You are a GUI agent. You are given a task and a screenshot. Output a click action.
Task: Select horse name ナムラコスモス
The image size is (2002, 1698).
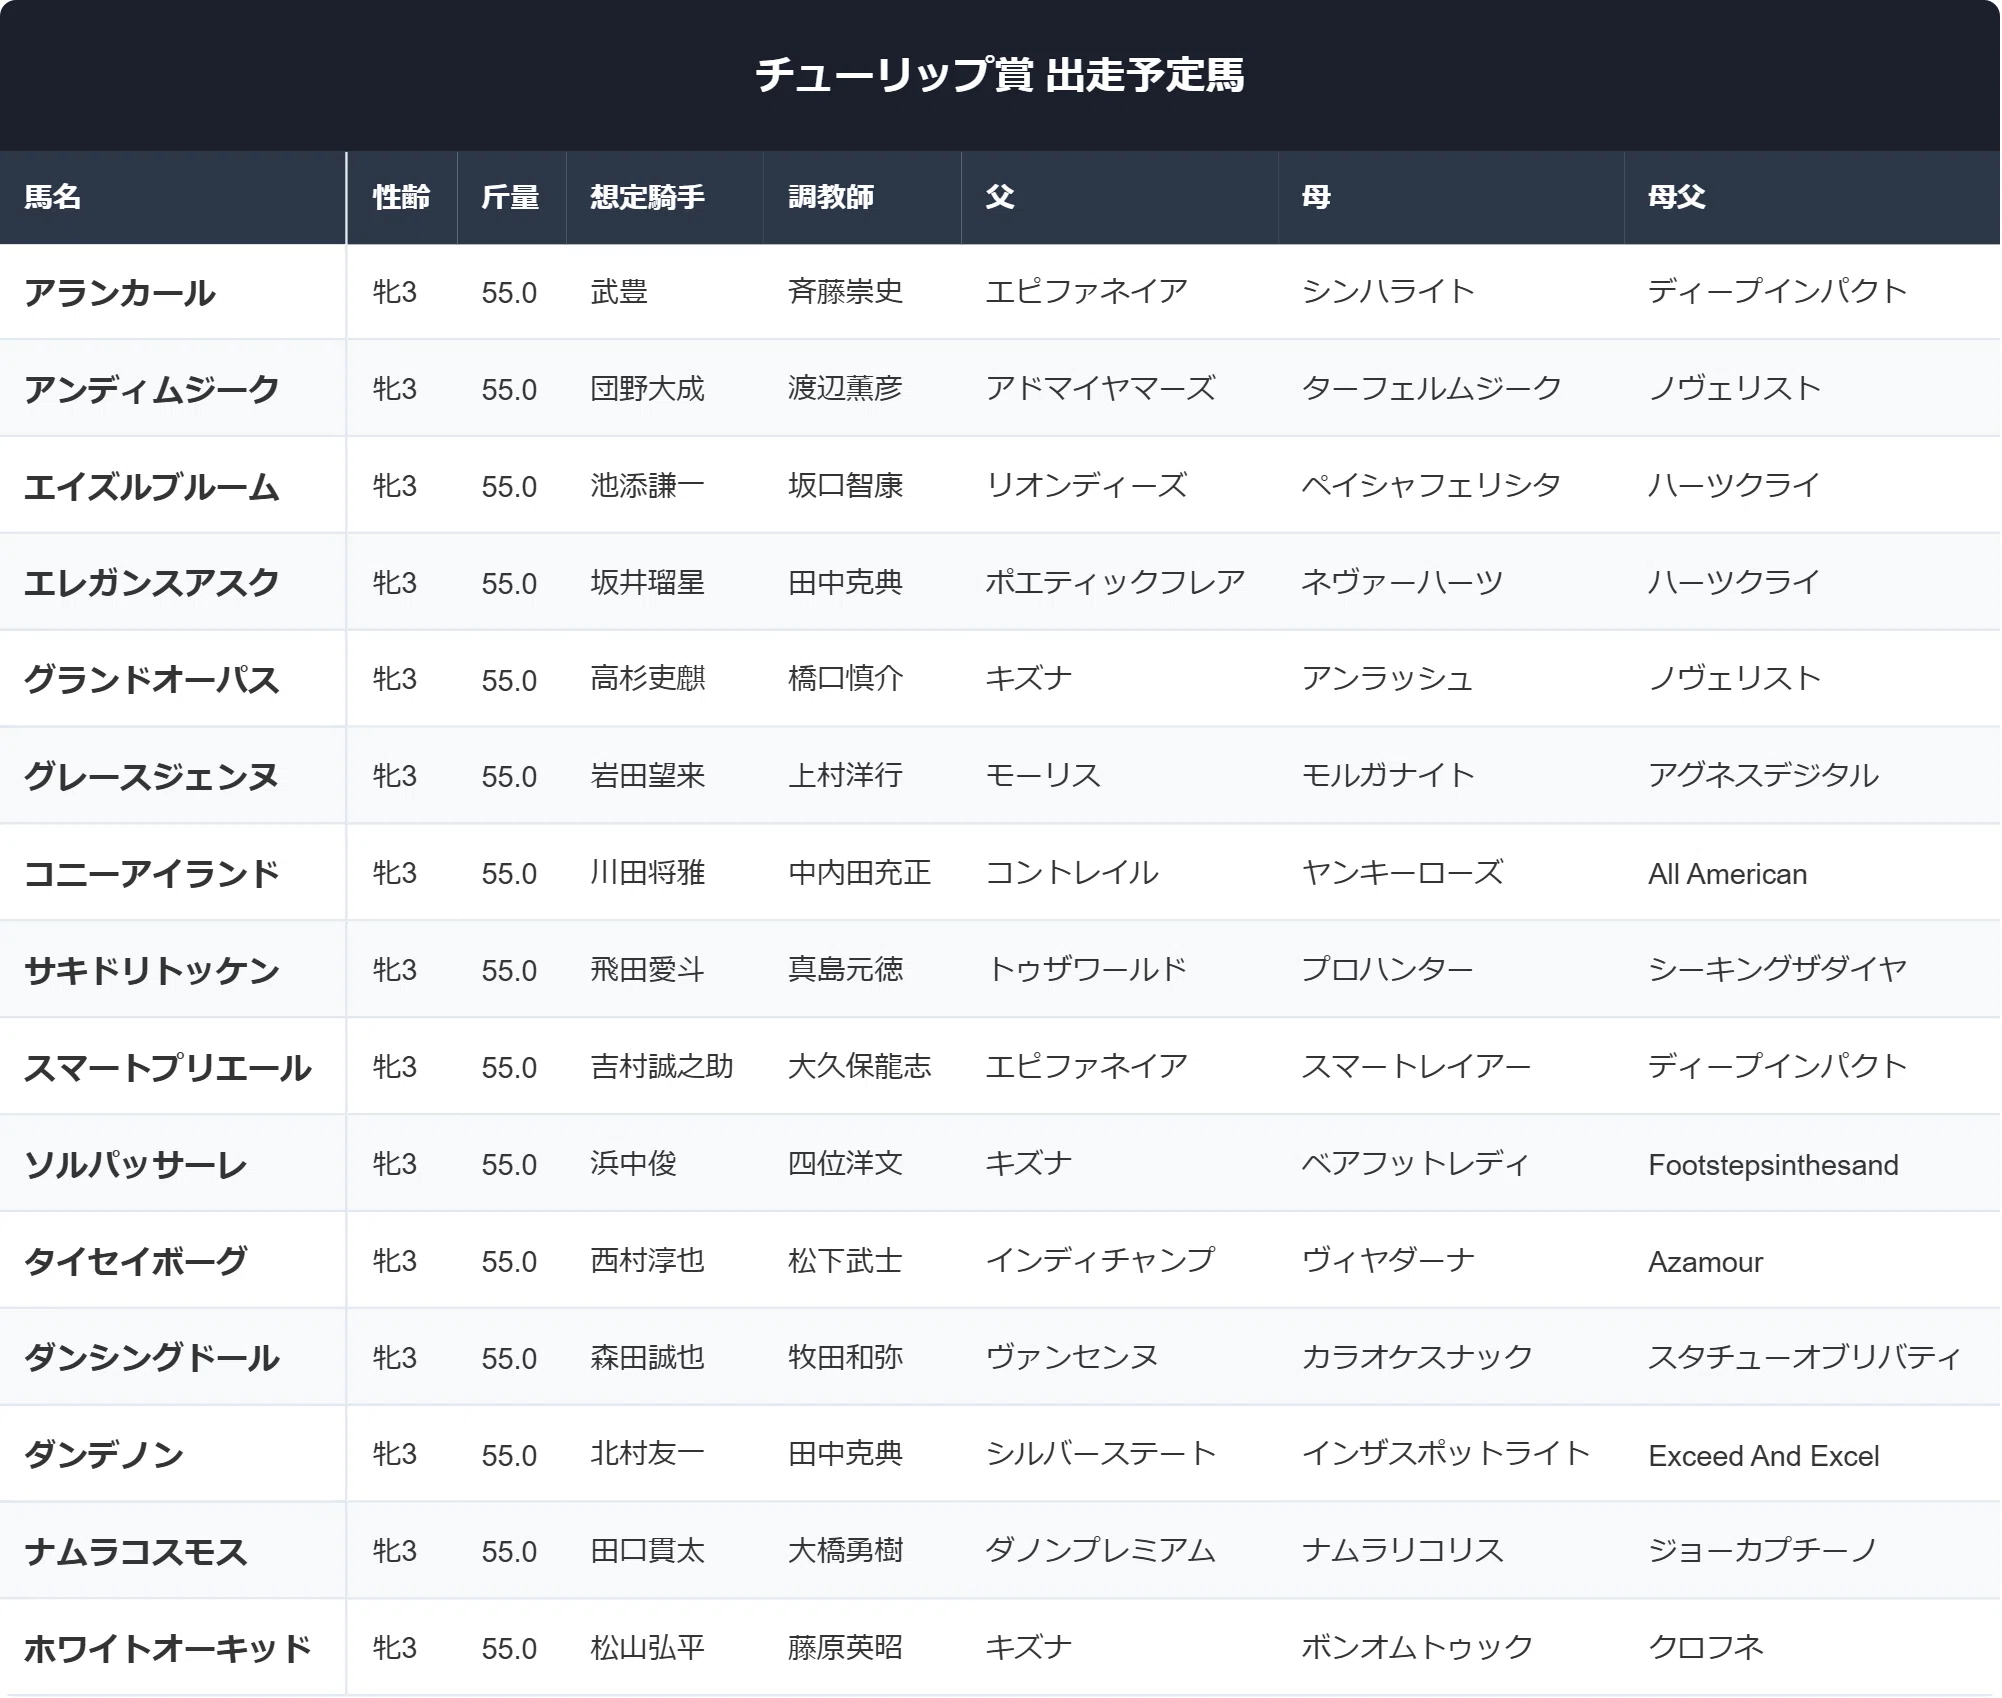(x=136, y=1552)
